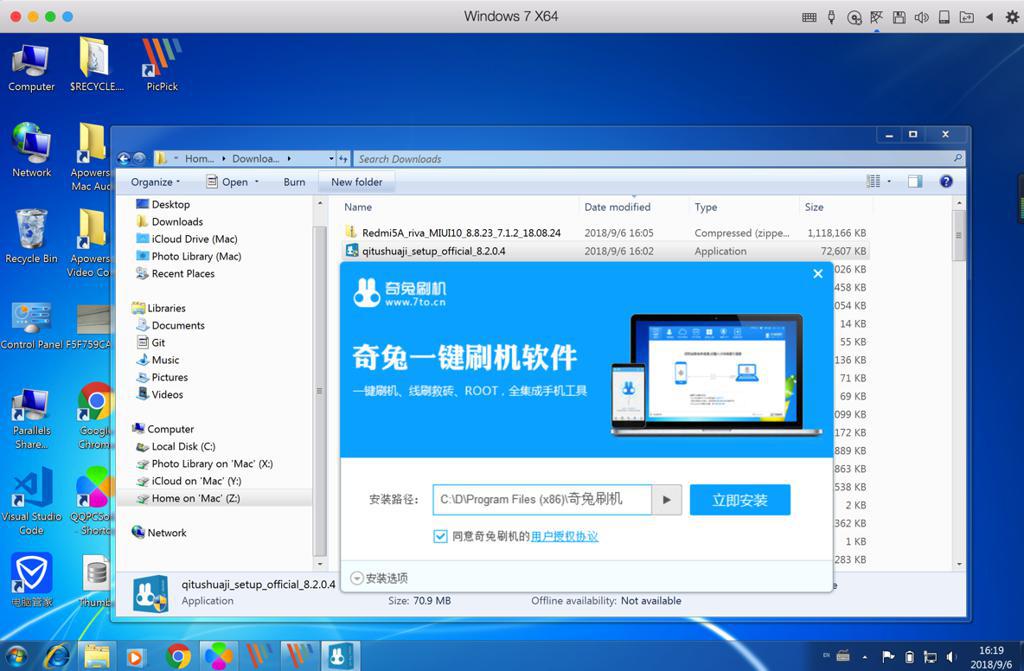Image resolution: width=1024 pixels, height=671 pixels.
Task: Select Local Disk (C:) in sidebar
Action: (183, 447)
